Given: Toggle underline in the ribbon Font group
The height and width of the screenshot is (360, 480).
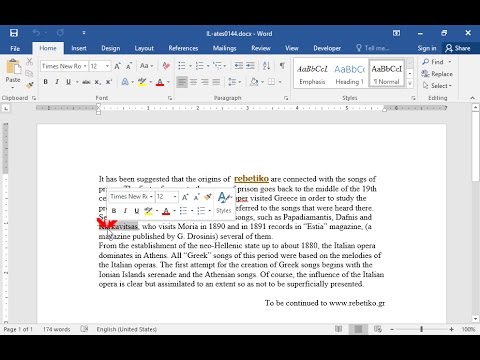Looking at the screenshot, I should point(68,82).
